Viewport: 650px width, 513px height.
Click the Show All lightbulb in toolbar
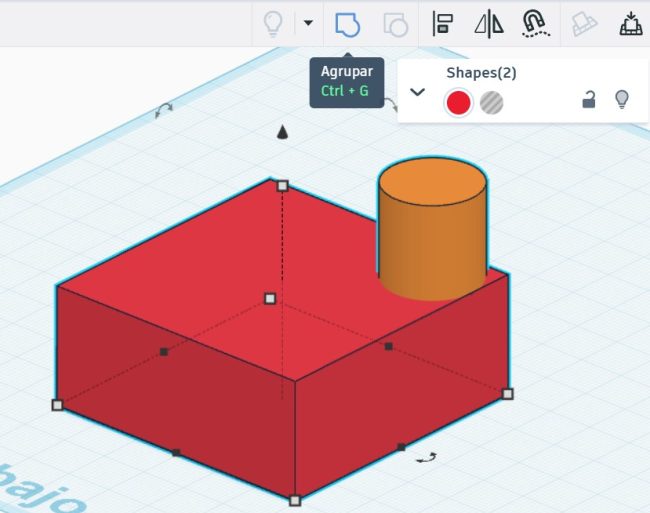272,24
